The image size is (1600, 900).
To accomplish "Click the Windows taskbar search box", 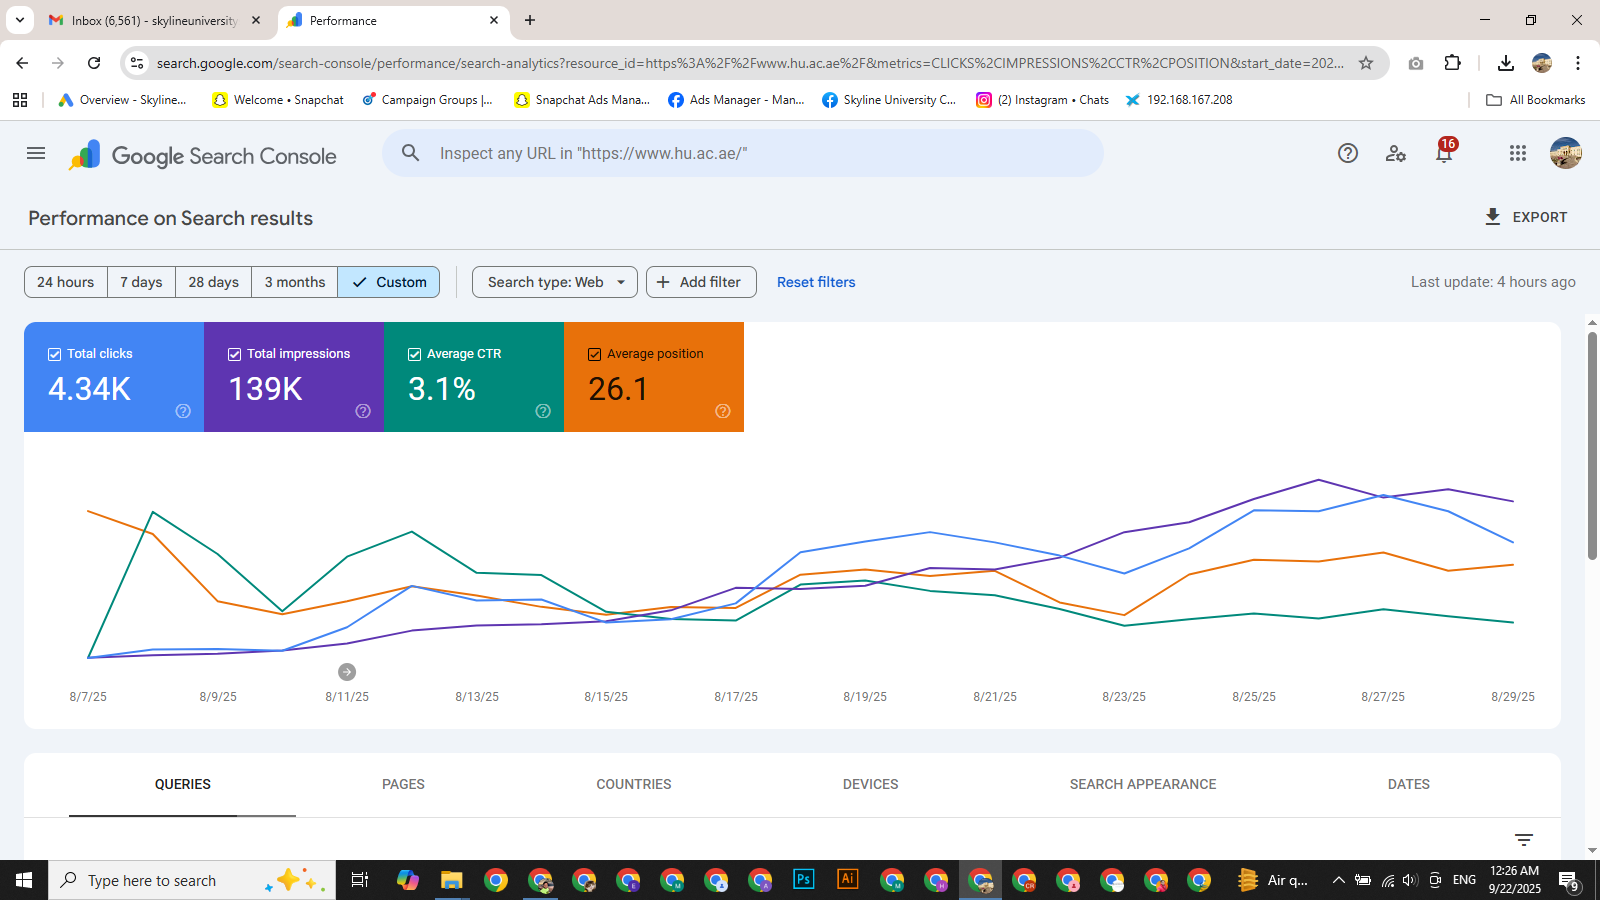I will coord(192,880).
